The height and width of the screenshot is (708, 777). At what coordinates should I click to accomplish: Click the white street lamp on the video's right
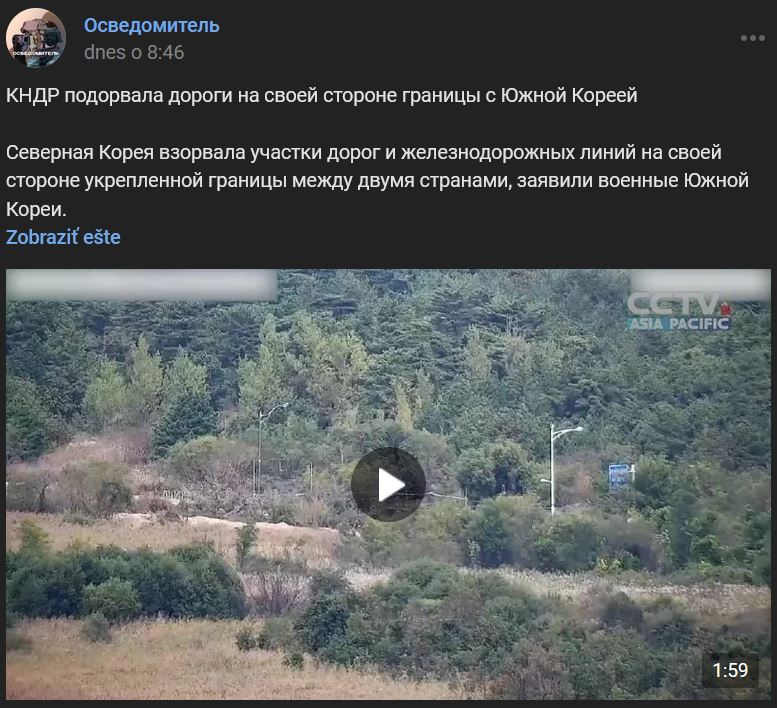click(560, 468)
